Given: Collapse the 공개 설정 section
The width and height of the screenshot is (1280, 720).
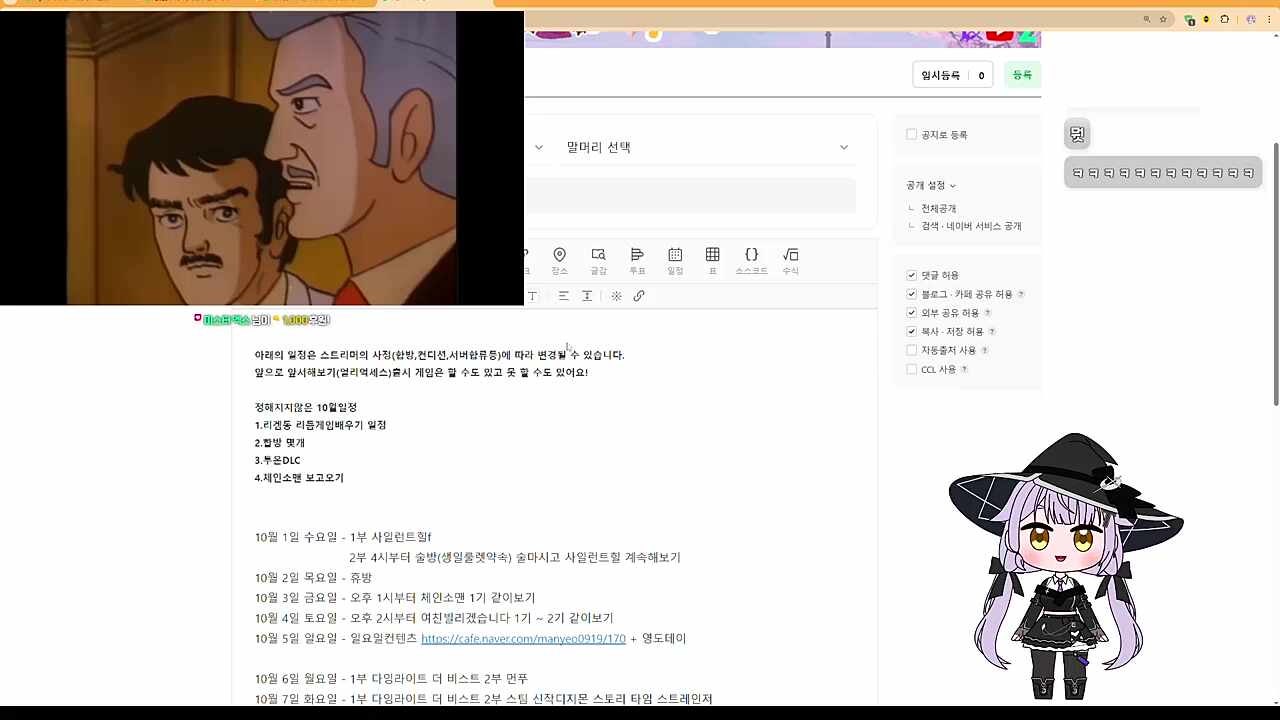Looking at the screenshot, I should pyautogui.click(x=931, y=185).
